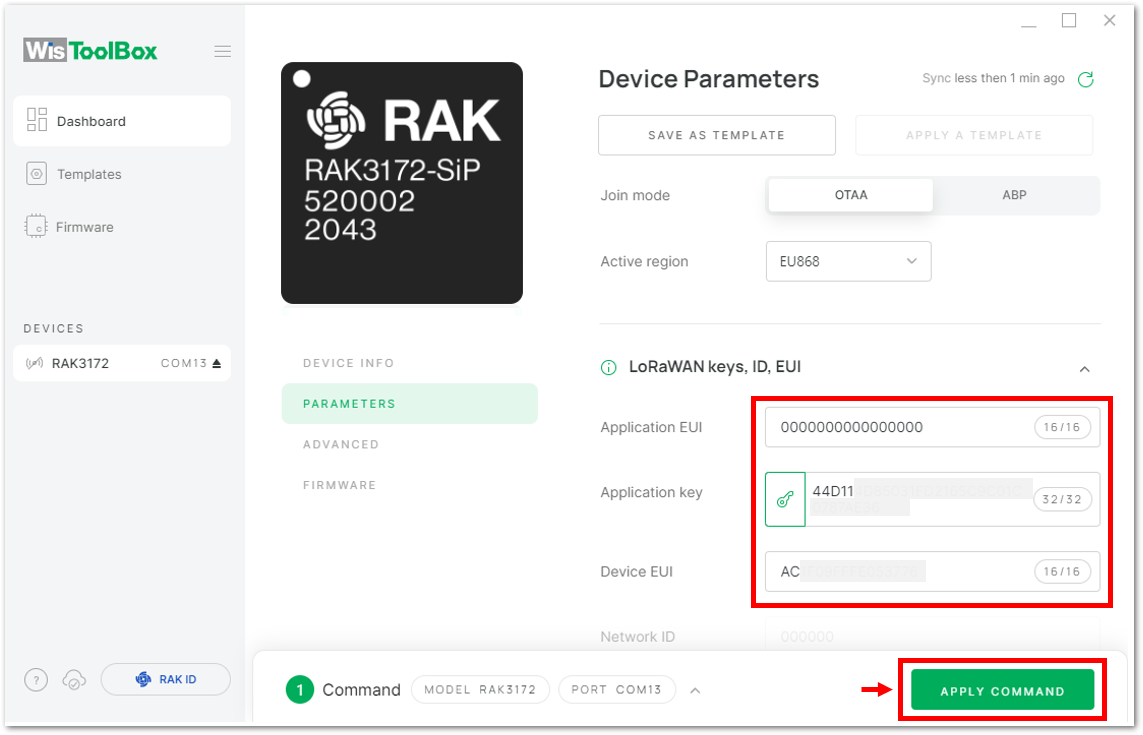Click the RAK3172 device signal icon

[x=34, y=363]
